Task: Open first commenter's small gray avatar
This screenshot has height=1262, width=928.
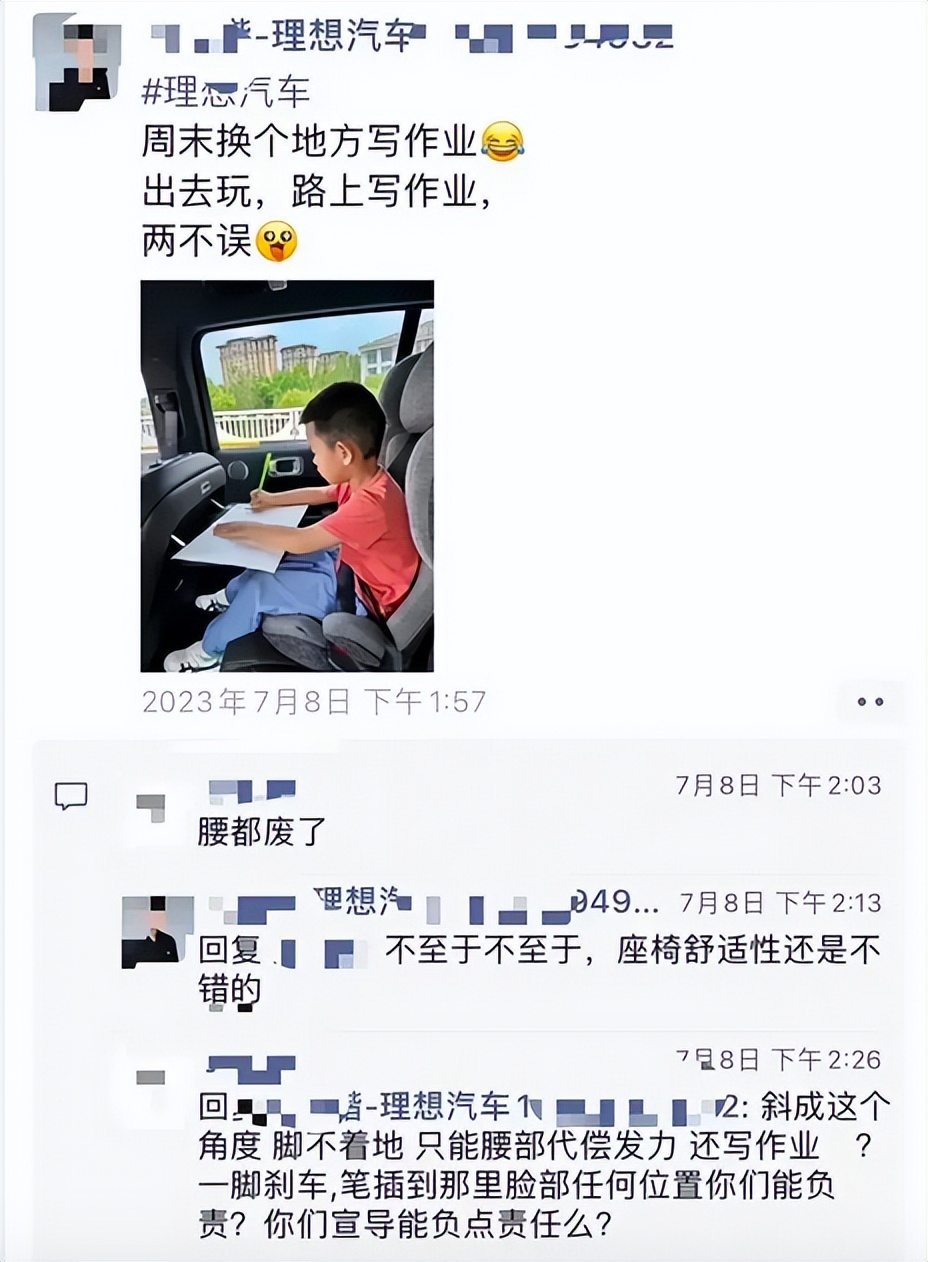Action: tap(151, 807)
